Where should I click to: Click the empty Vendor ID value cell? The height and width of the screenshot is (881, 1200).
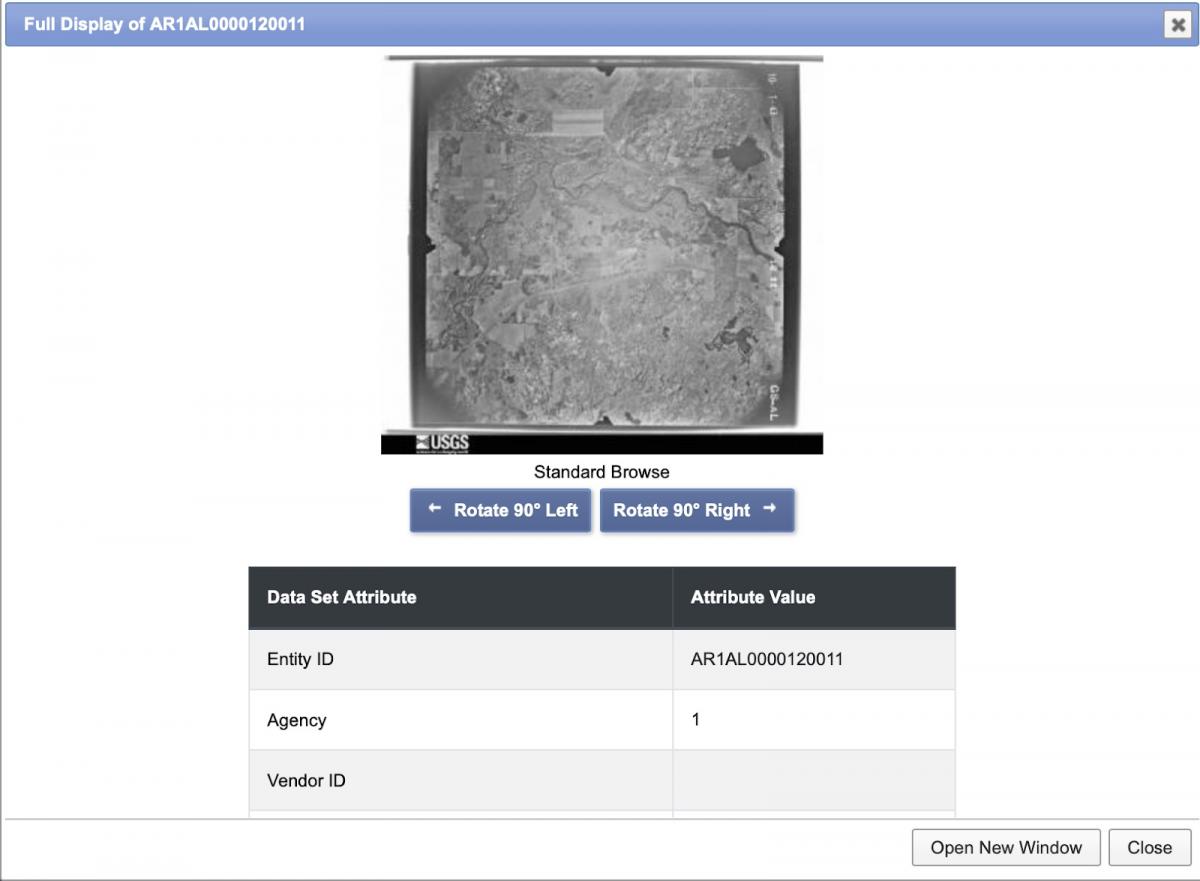[x=813, y=780]
